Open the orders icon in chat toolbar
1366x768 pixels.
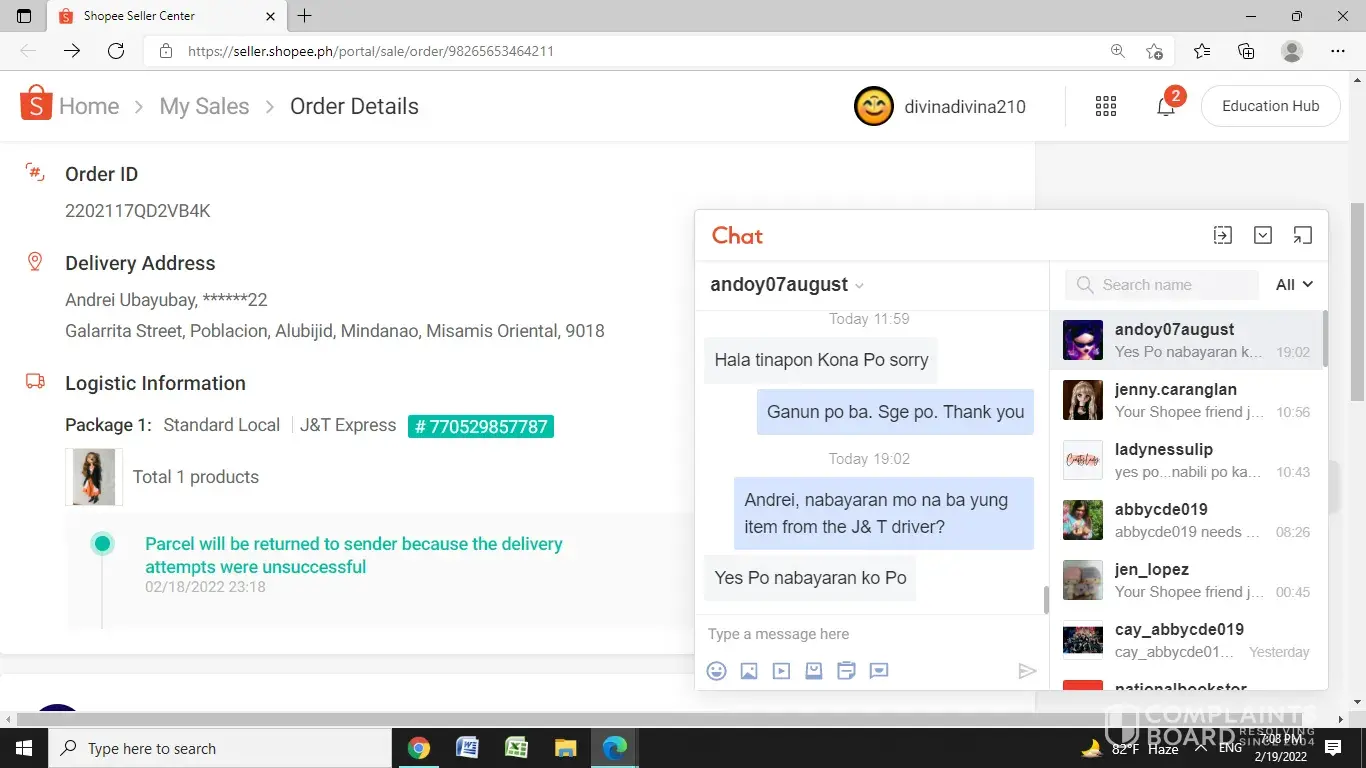[x=846, y=671]
